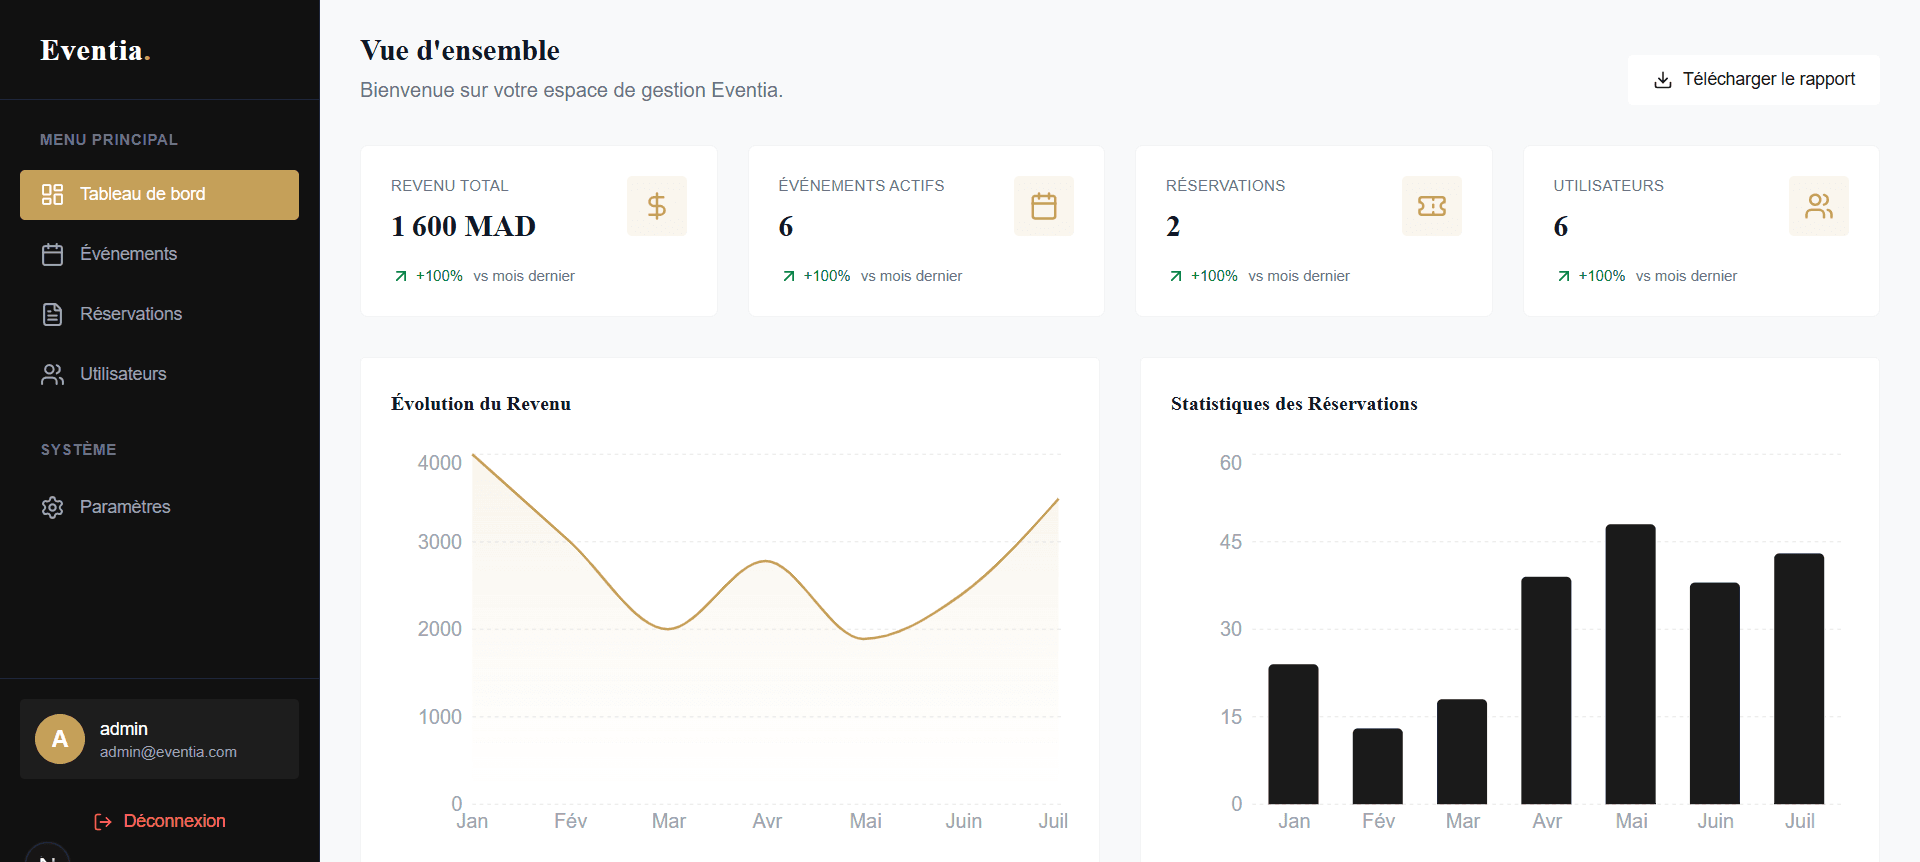
Task: Download report via Télécharger le rapport button
Action: pyautogui.click(x=1754, y=79)
